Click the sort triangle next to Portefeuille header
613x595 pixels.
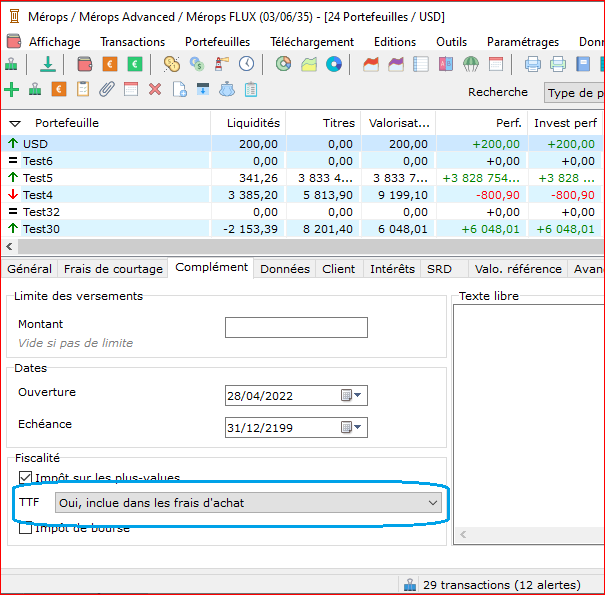coord(15,124)
